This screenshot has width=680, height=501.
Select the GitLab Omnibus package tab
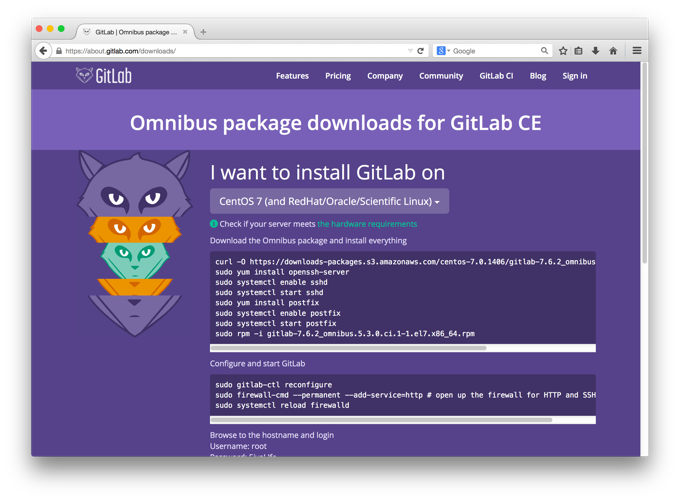click(136, 32)
